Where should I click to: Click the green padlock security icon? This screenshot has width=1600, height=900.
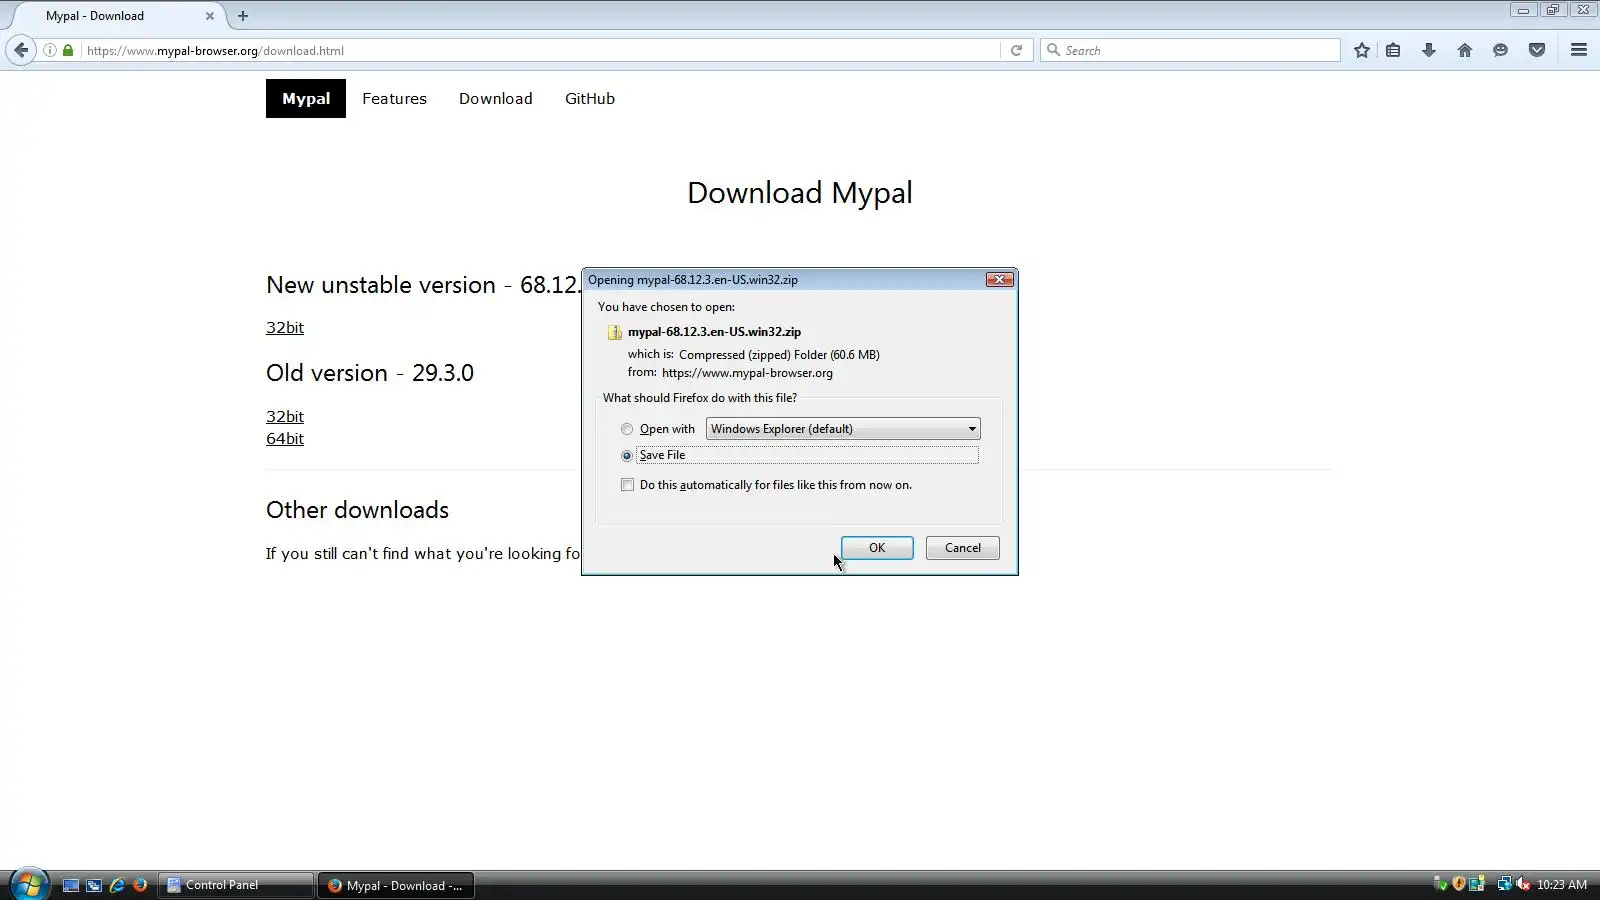[x=68, y=50]
